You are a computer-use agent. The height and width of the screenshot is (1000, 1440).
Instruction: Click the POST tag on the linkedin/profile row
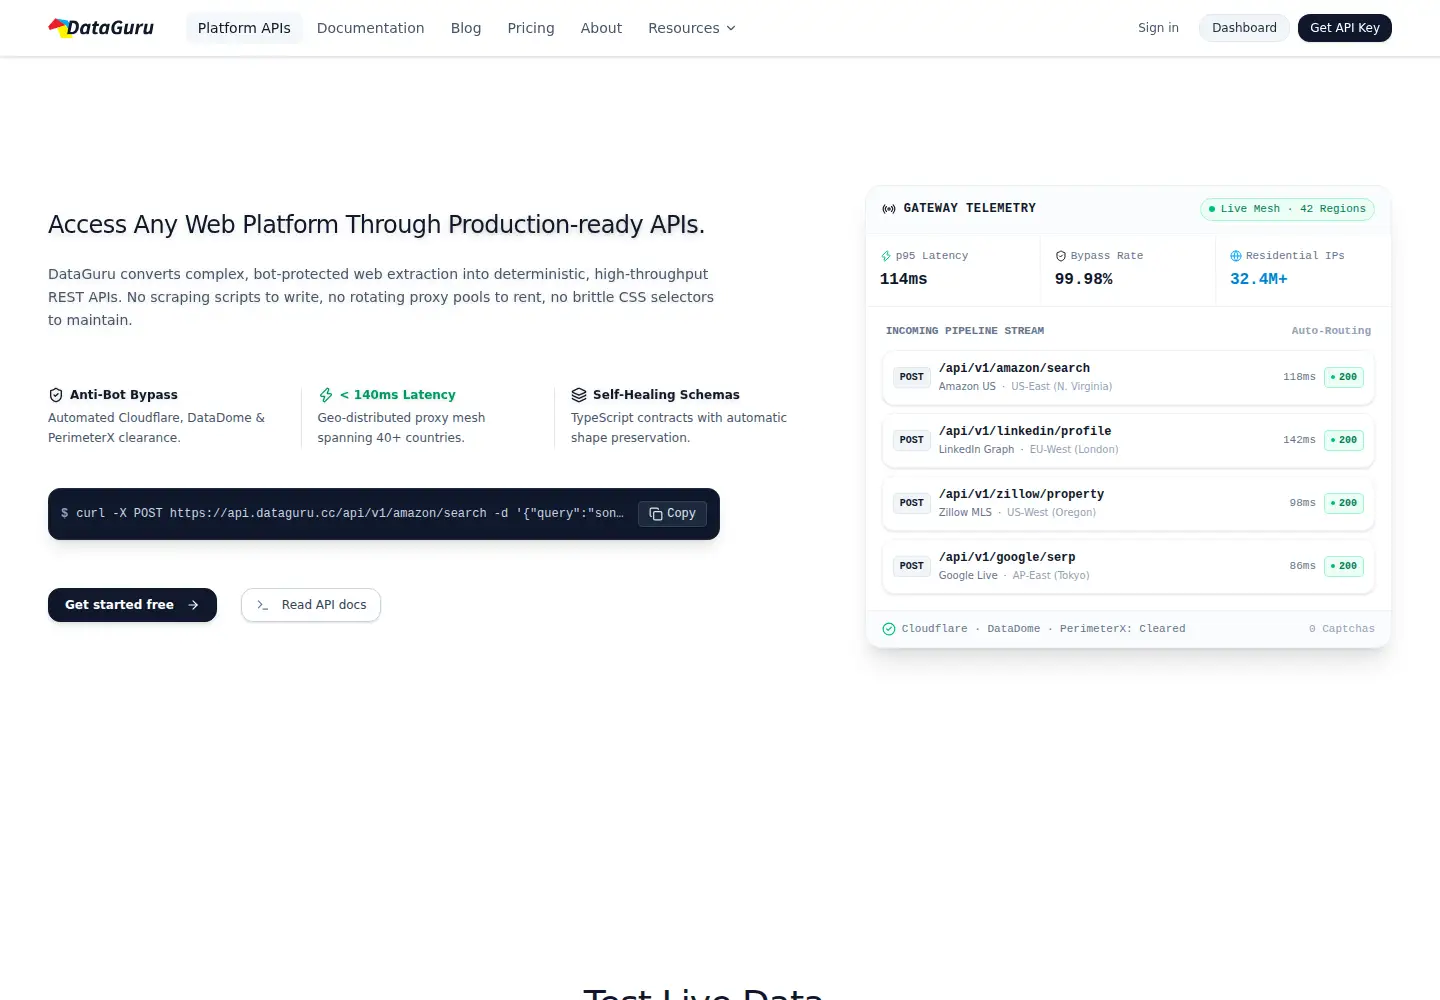click(912, 440)
